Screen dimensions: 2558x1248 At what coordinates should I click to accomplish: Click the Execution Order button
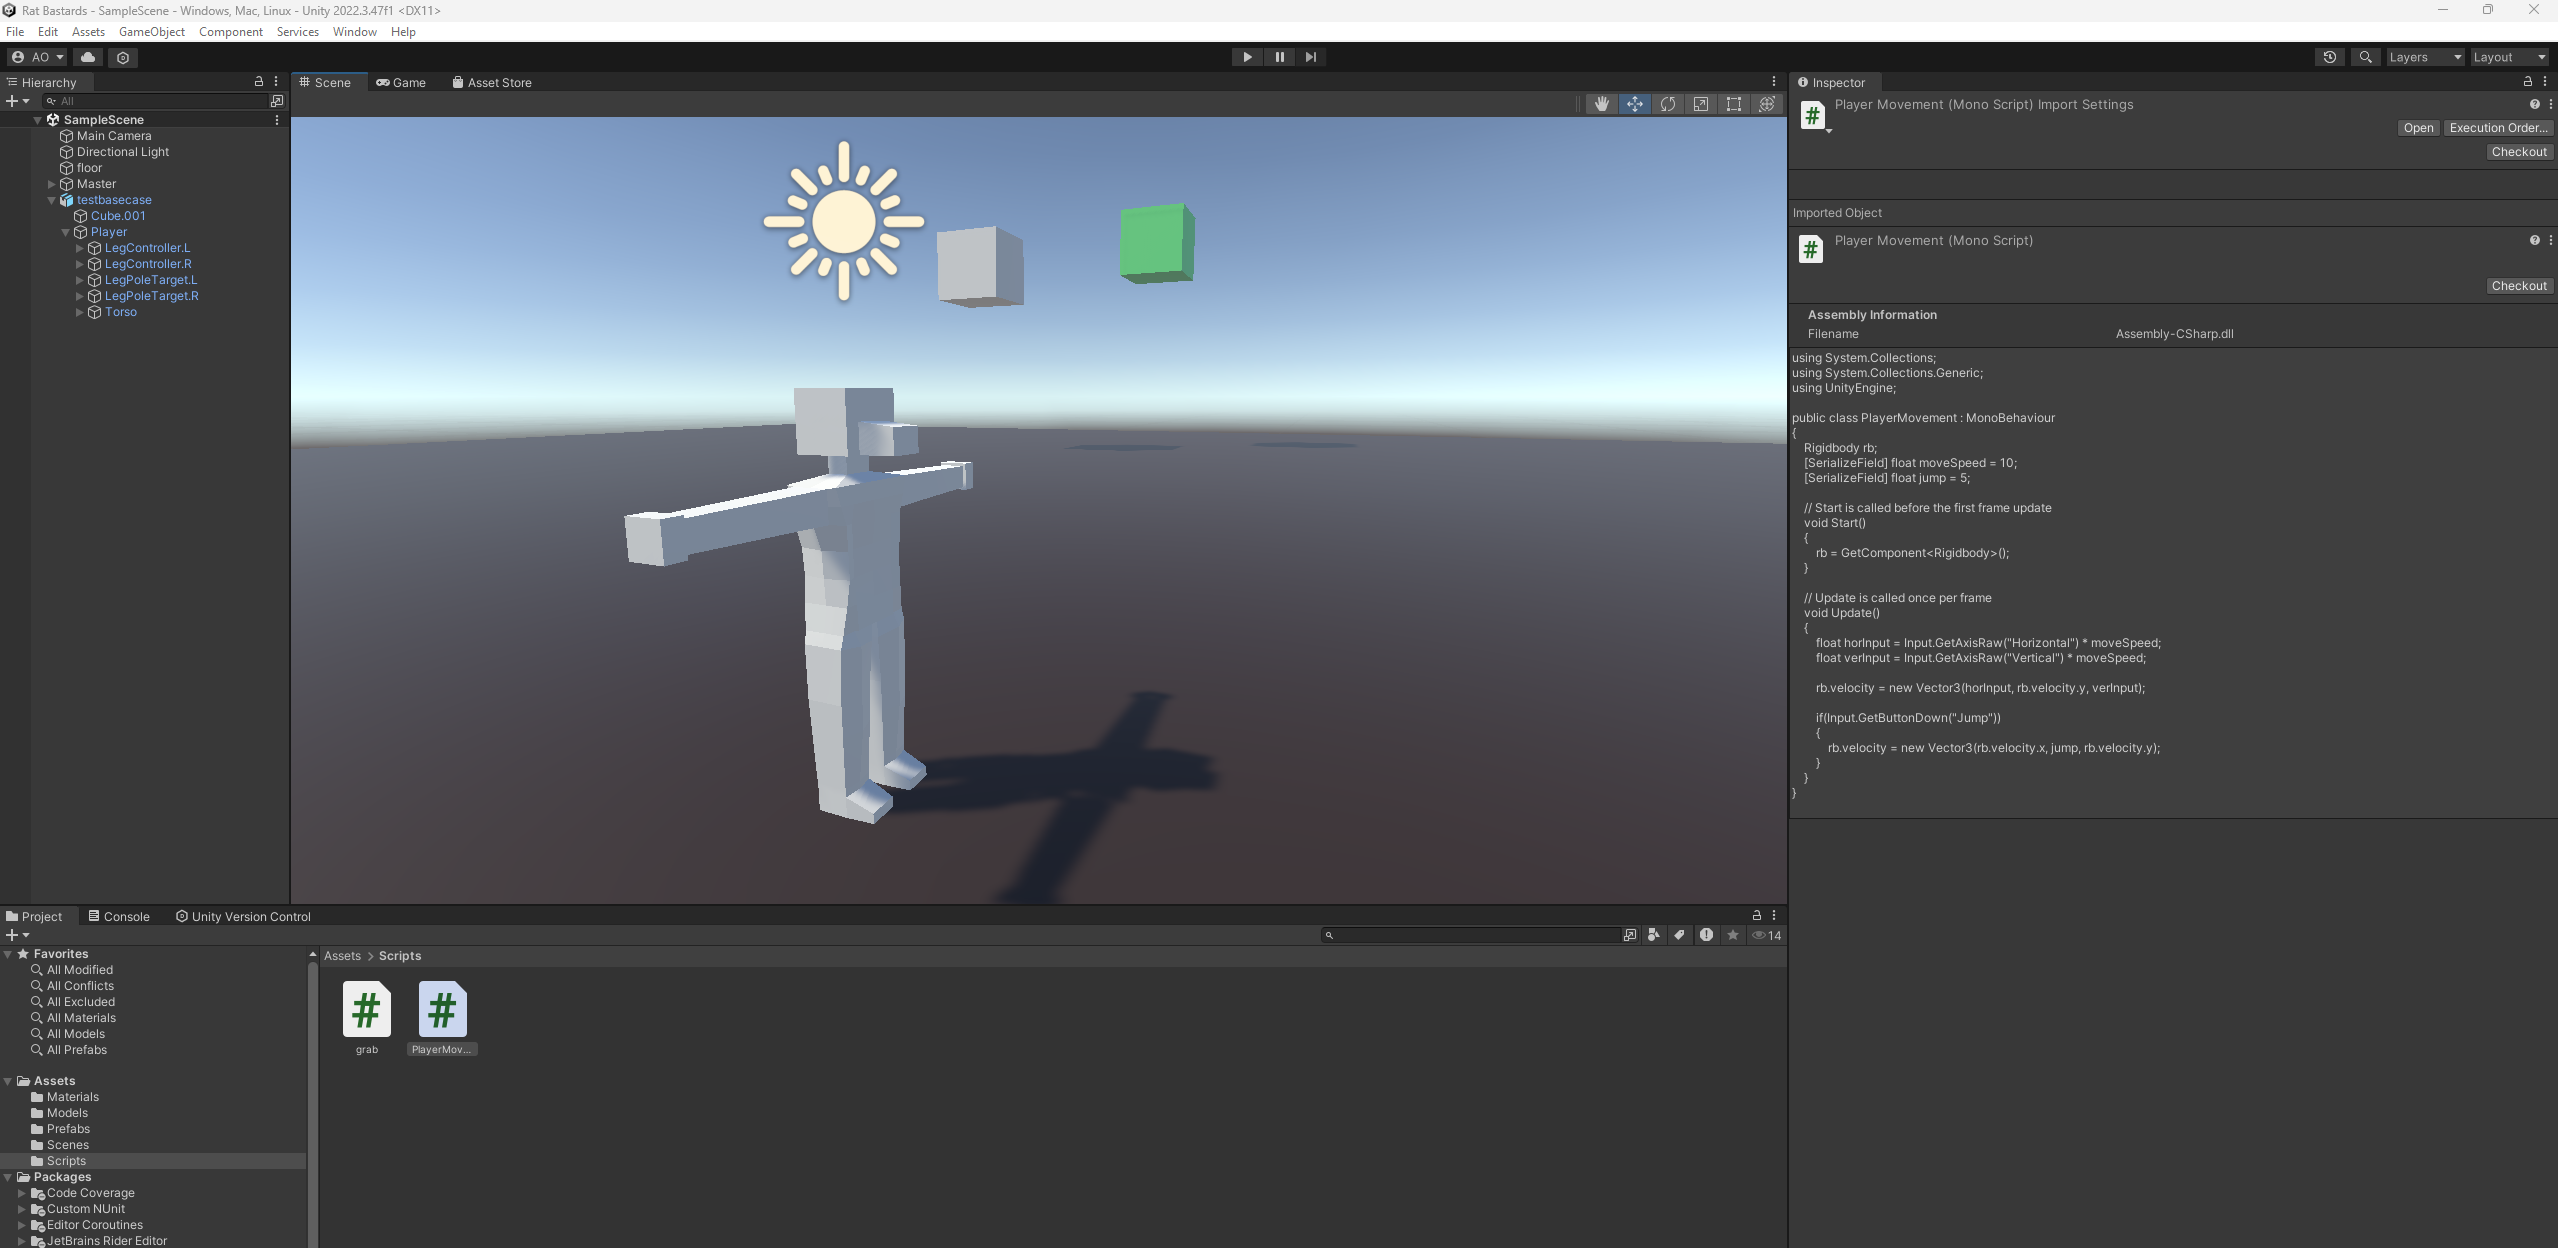point(2497,127)
